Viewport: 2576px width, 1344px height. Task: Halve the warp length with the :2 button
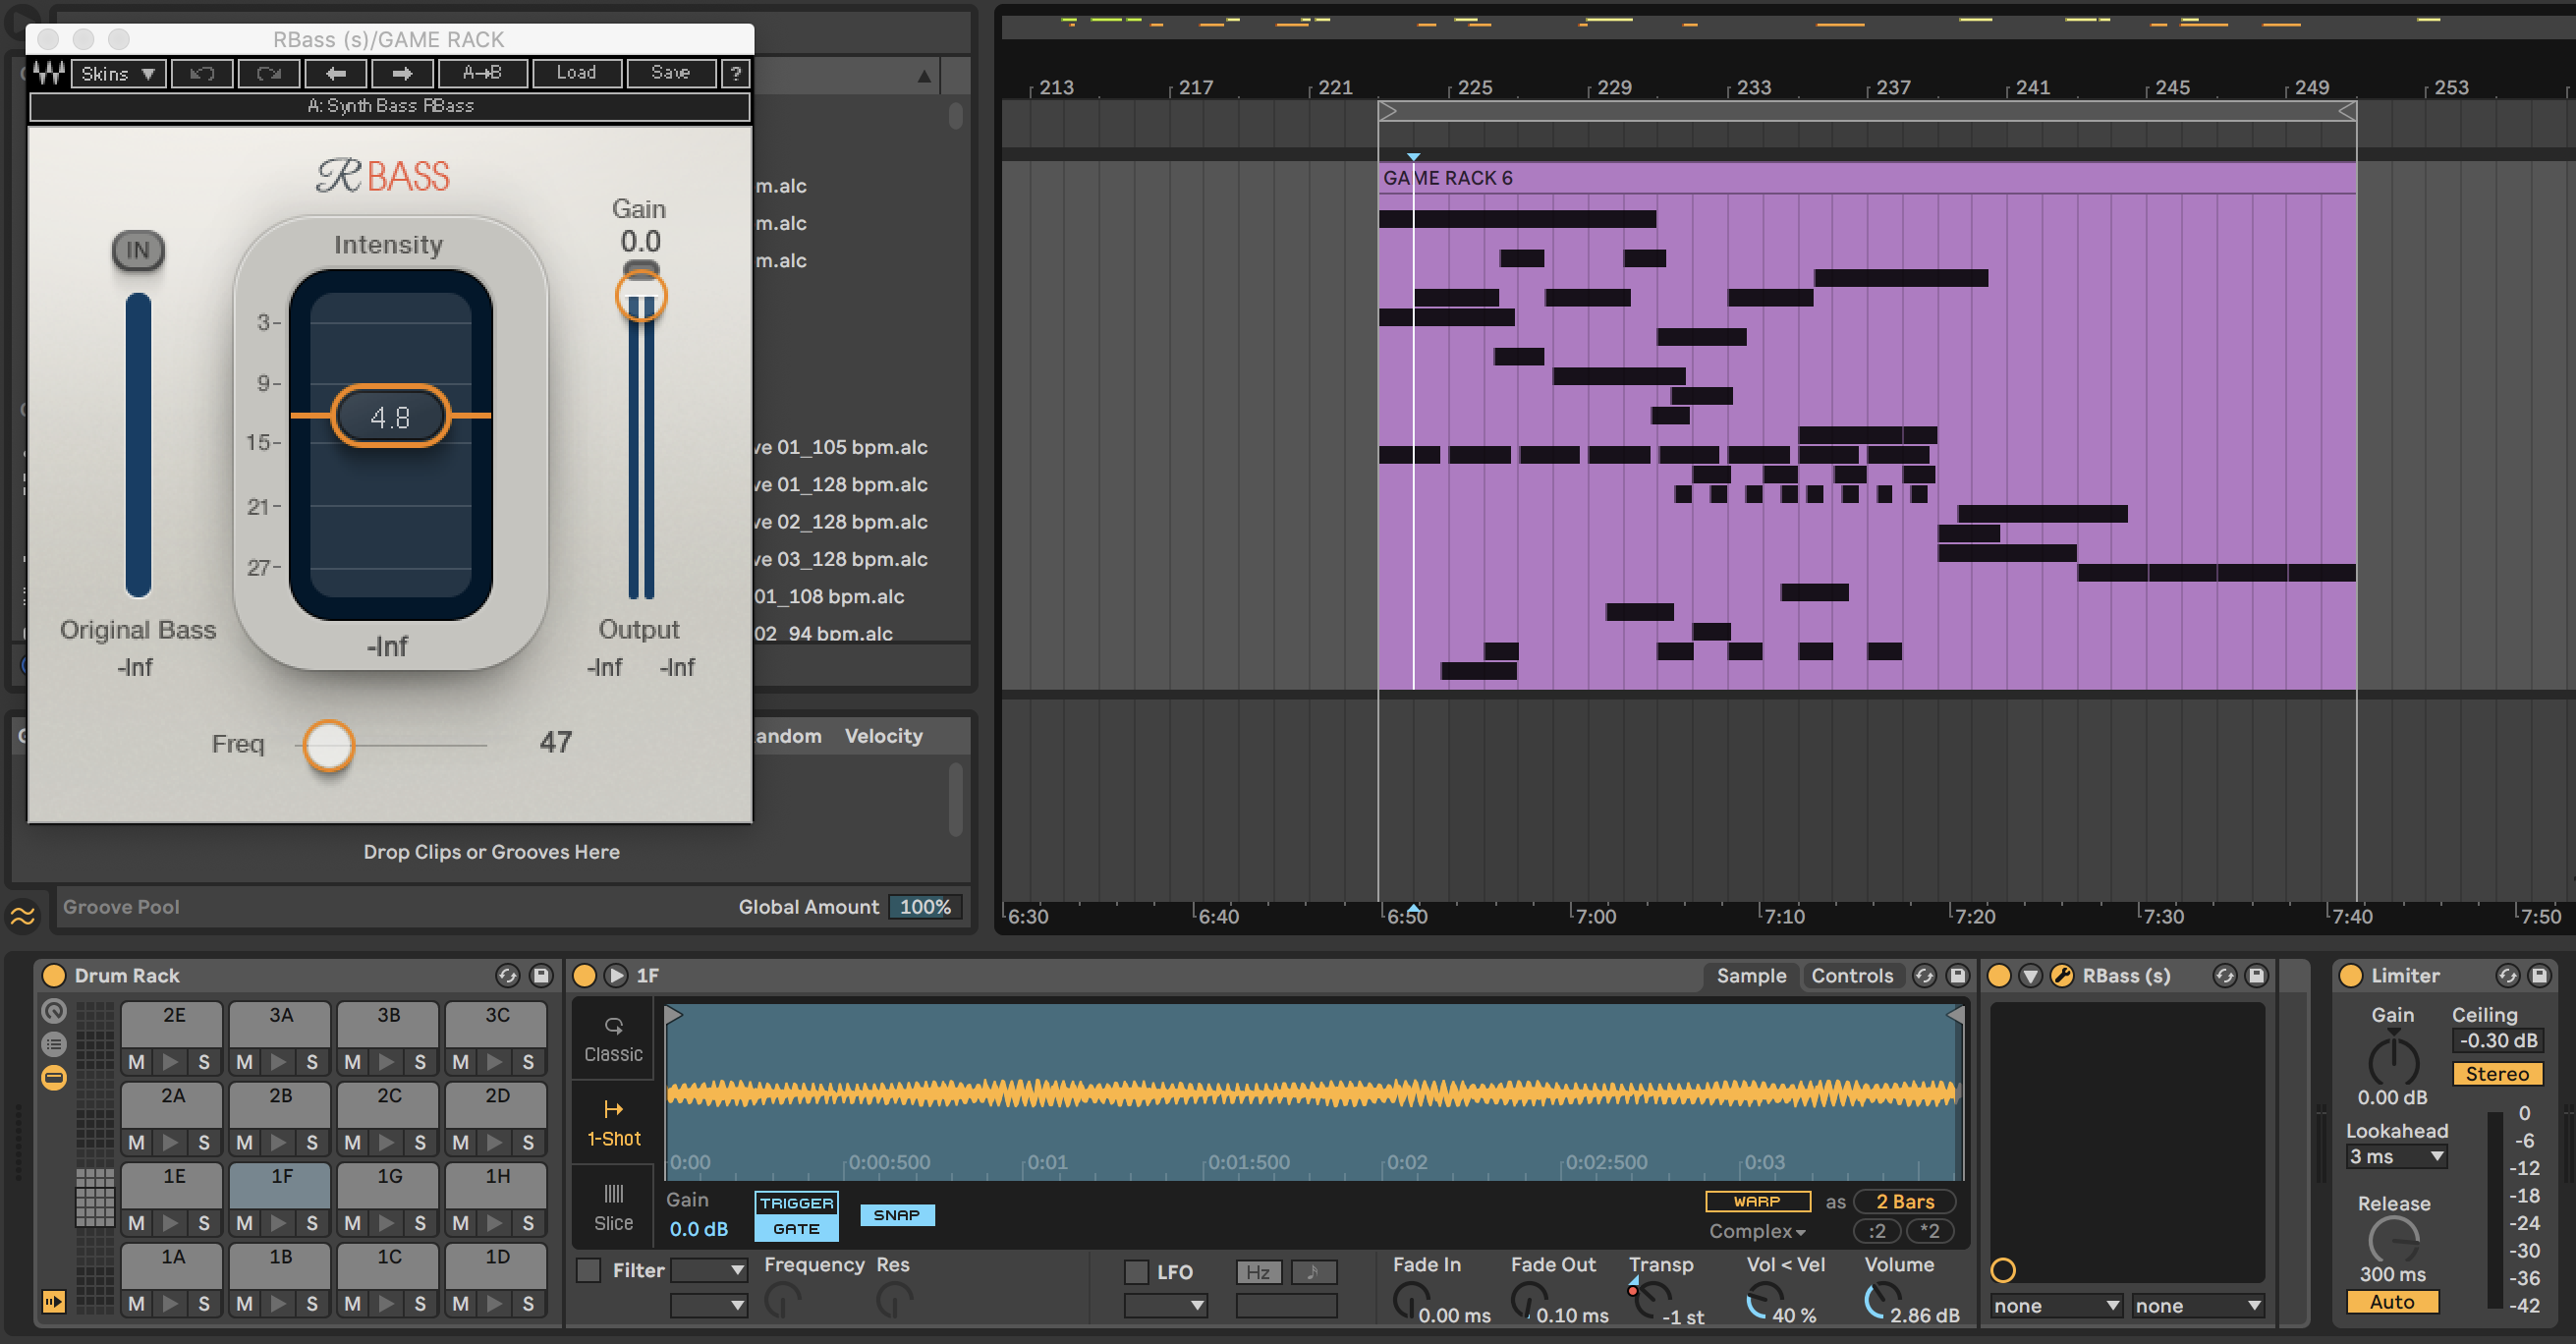[x=1877, y=1231]
